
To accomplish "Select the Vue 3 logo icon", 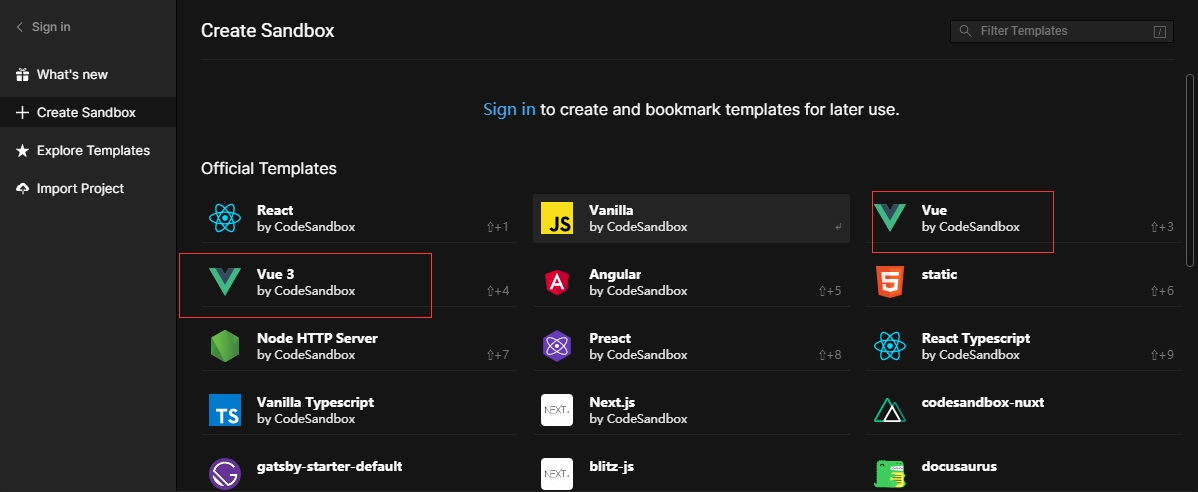I will click(x=225, y=282).
